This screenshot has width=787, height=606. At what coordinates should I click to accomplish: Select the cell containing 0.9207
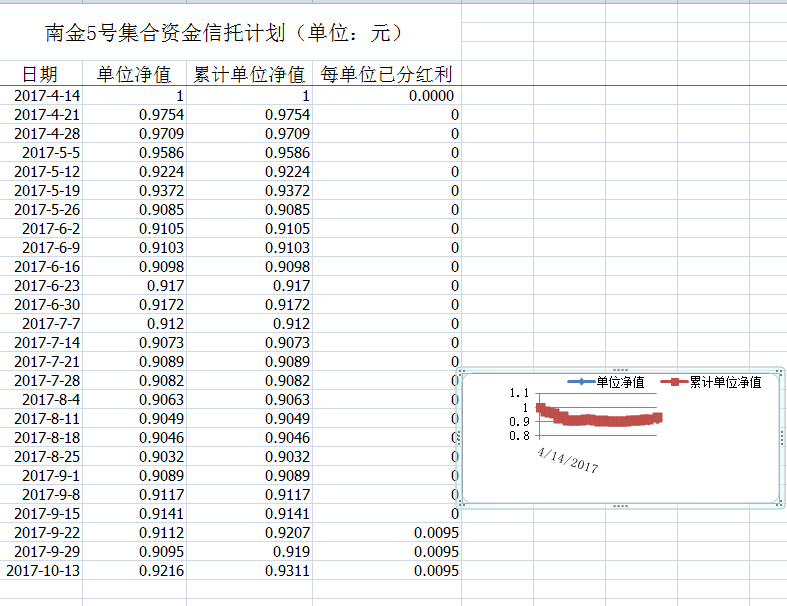click(x=249, y=532)
